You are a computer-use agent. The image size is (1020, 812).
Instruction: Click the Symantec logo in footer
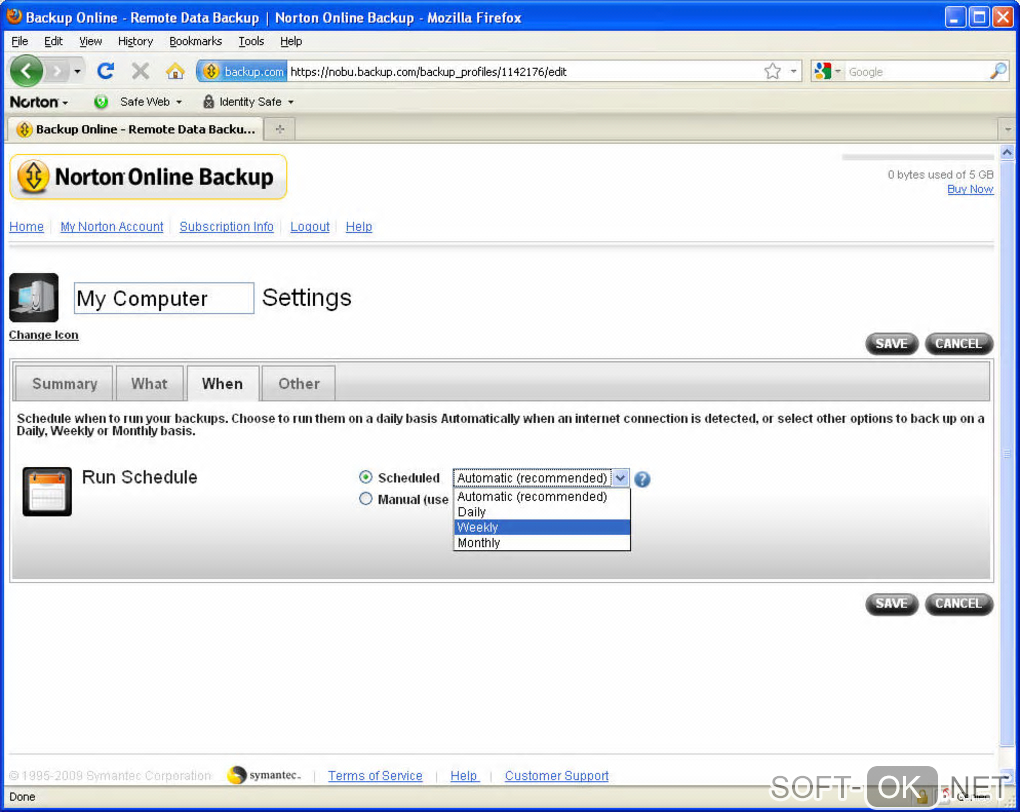[x=264, y=775]
